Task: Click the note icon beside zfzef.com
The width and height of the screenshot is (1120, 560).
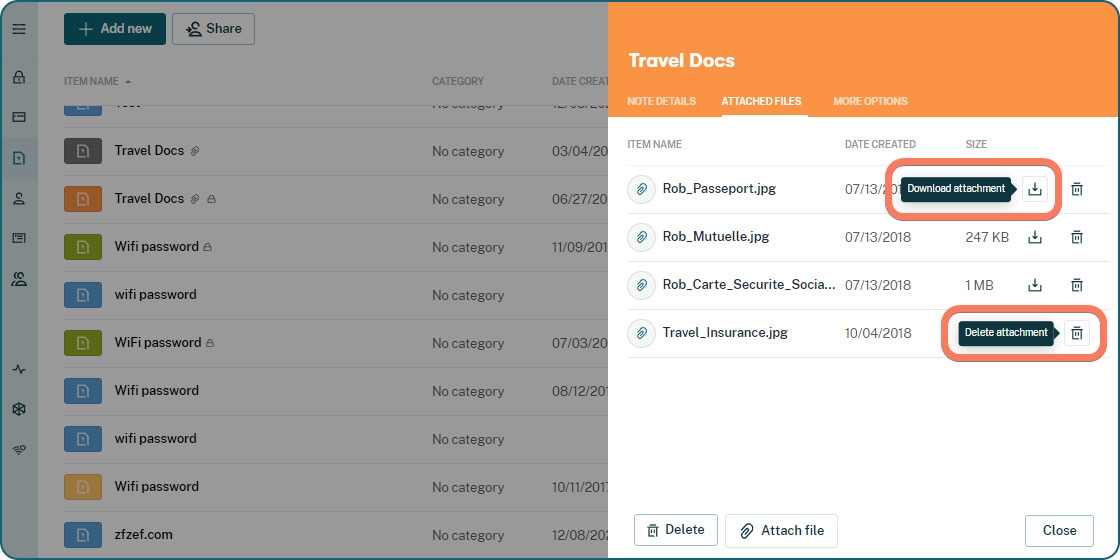Action: [x=83, y=534]
